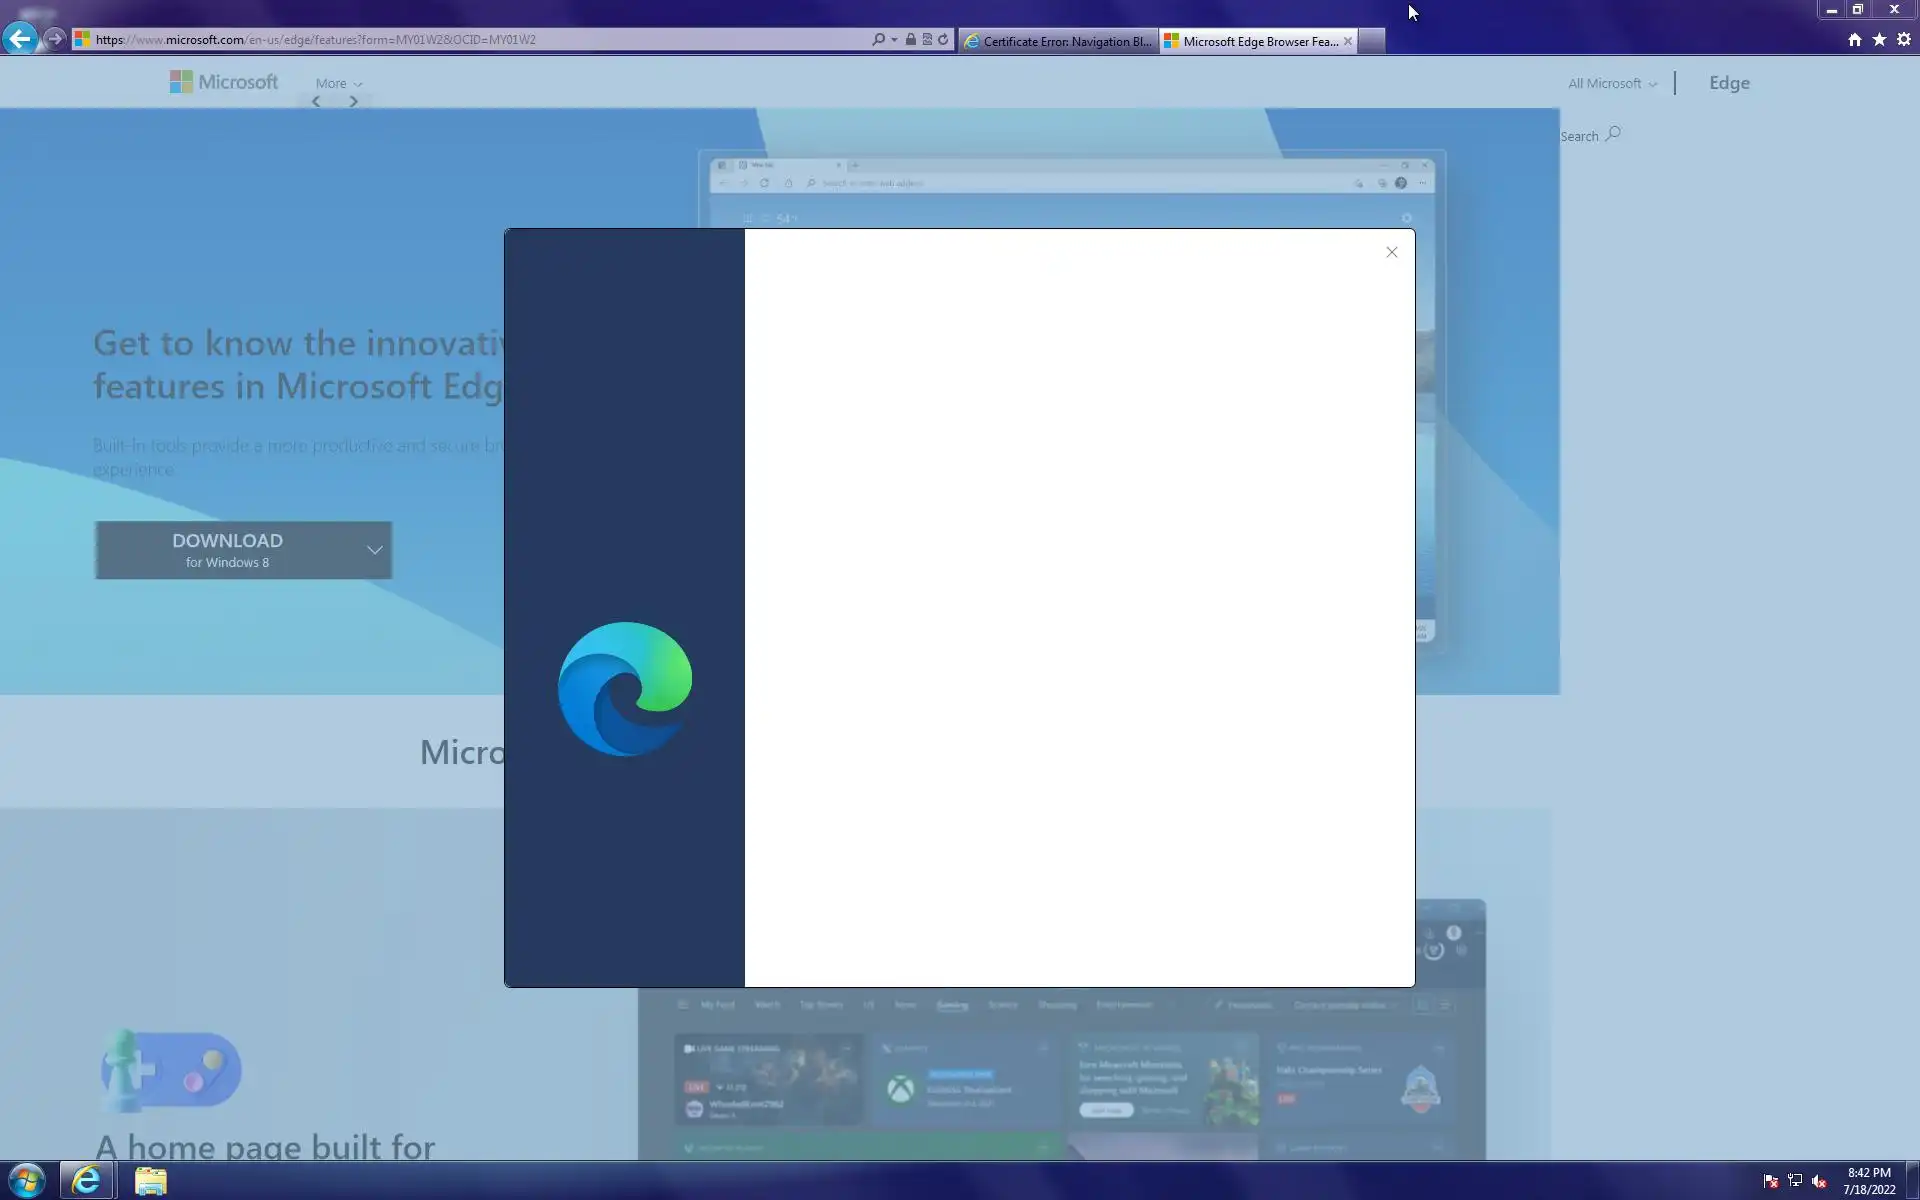Click the muted volume tray icon
Viewport: 1920px width, 1200px height.
(x=1819, y=1181)
